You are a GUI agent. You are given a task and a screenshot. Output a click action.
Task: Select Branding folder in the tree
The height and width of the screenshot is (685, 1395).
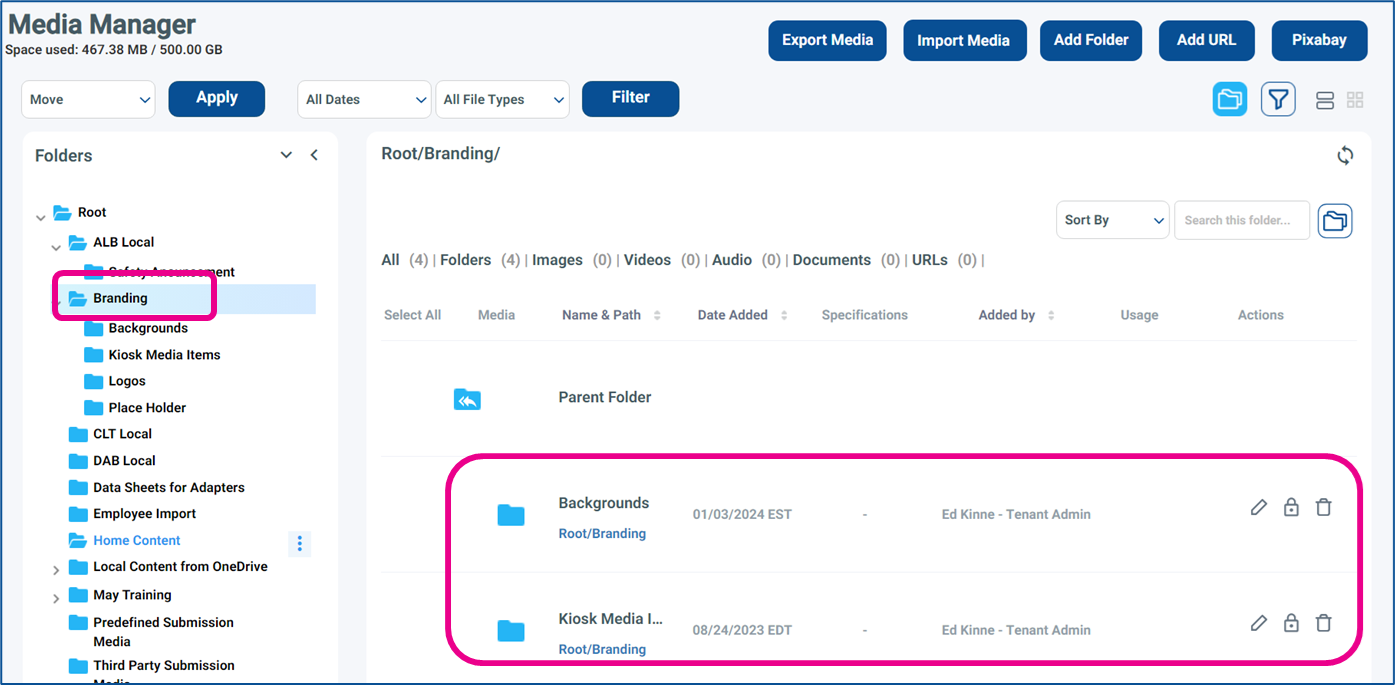(x=120, y=298)
